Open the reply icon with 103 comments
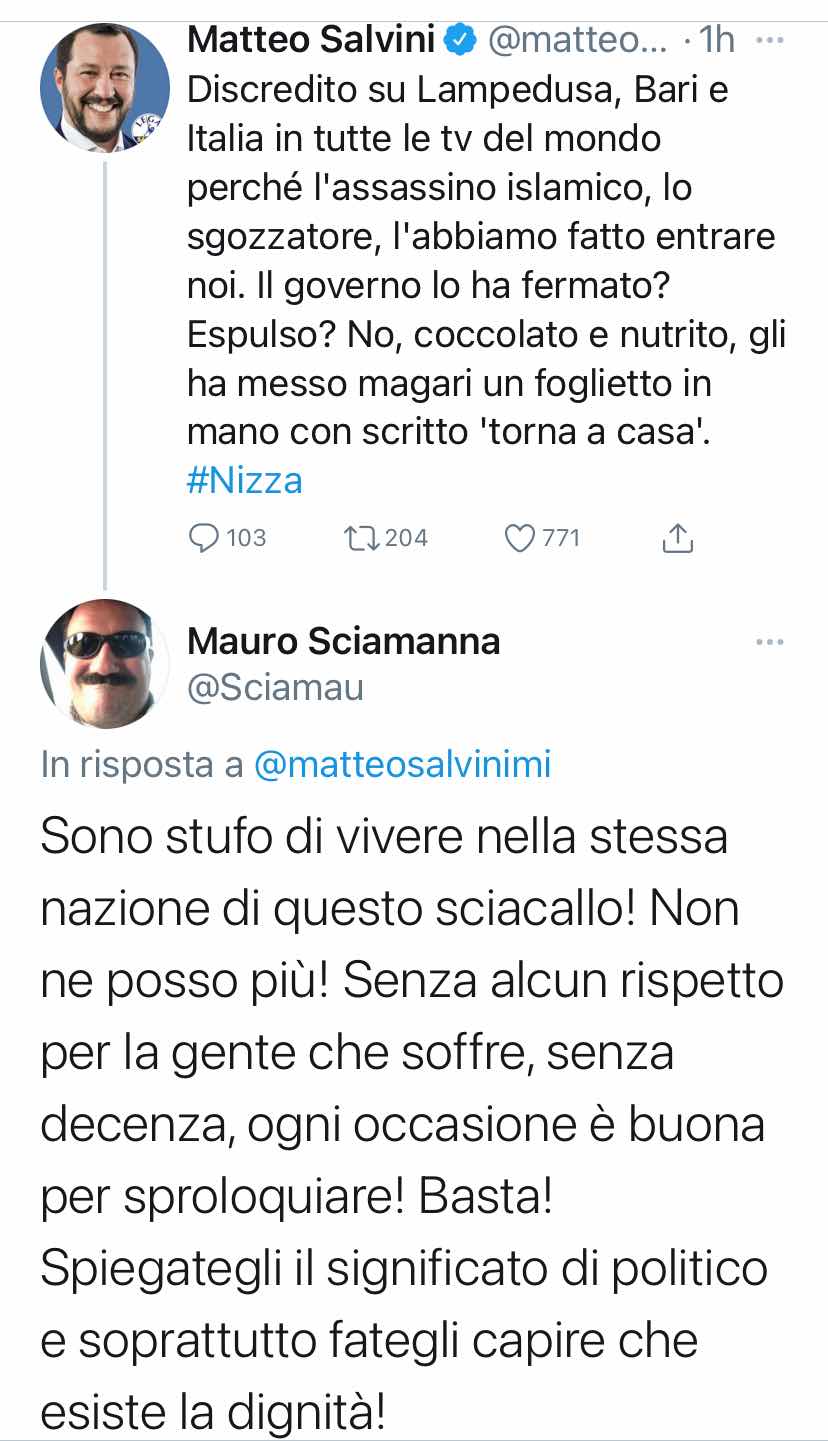828x1441 pixels. pos(204,538)
